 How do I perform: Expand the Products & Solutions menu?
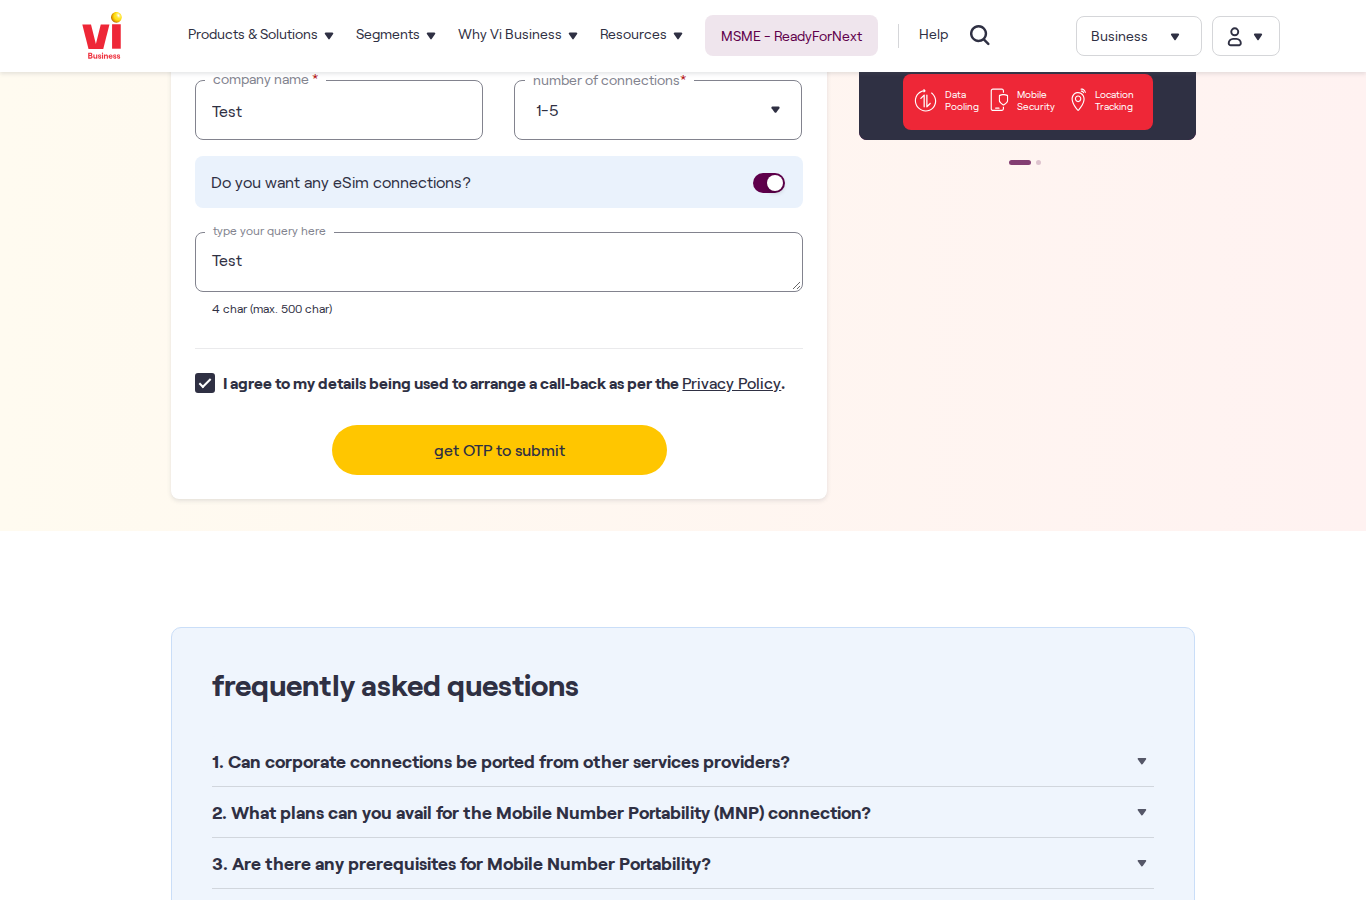coord(261,35)
